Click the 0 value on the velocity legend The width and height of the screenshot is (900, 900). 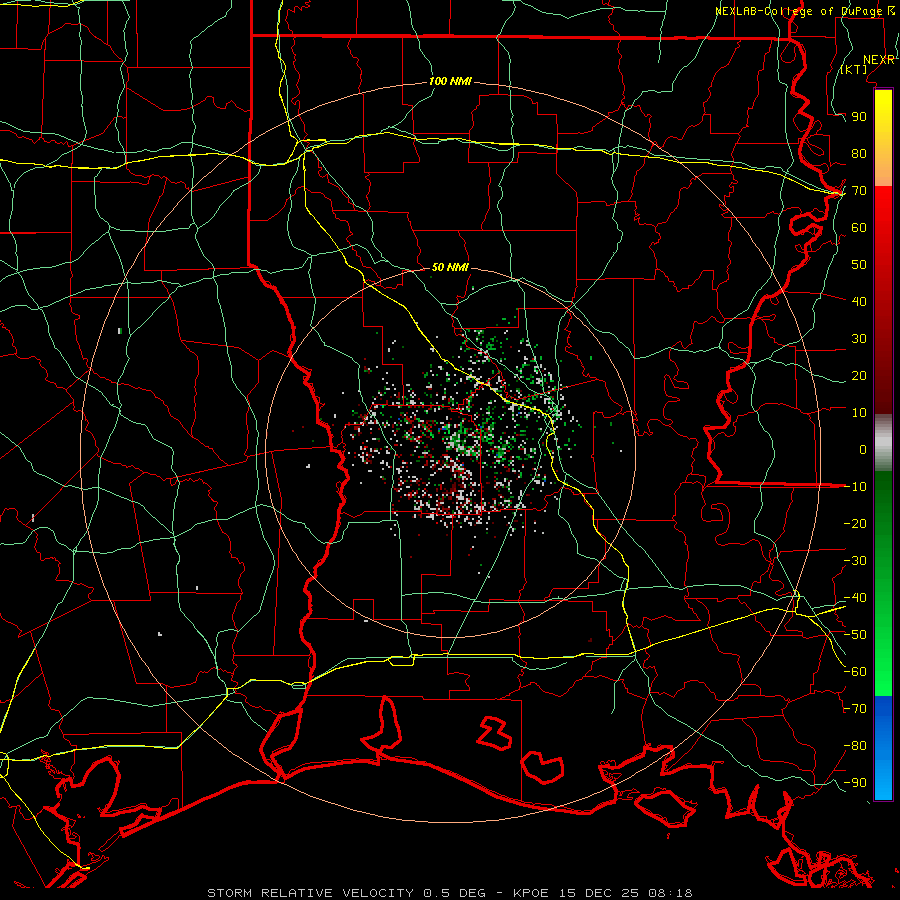(863, 449)
